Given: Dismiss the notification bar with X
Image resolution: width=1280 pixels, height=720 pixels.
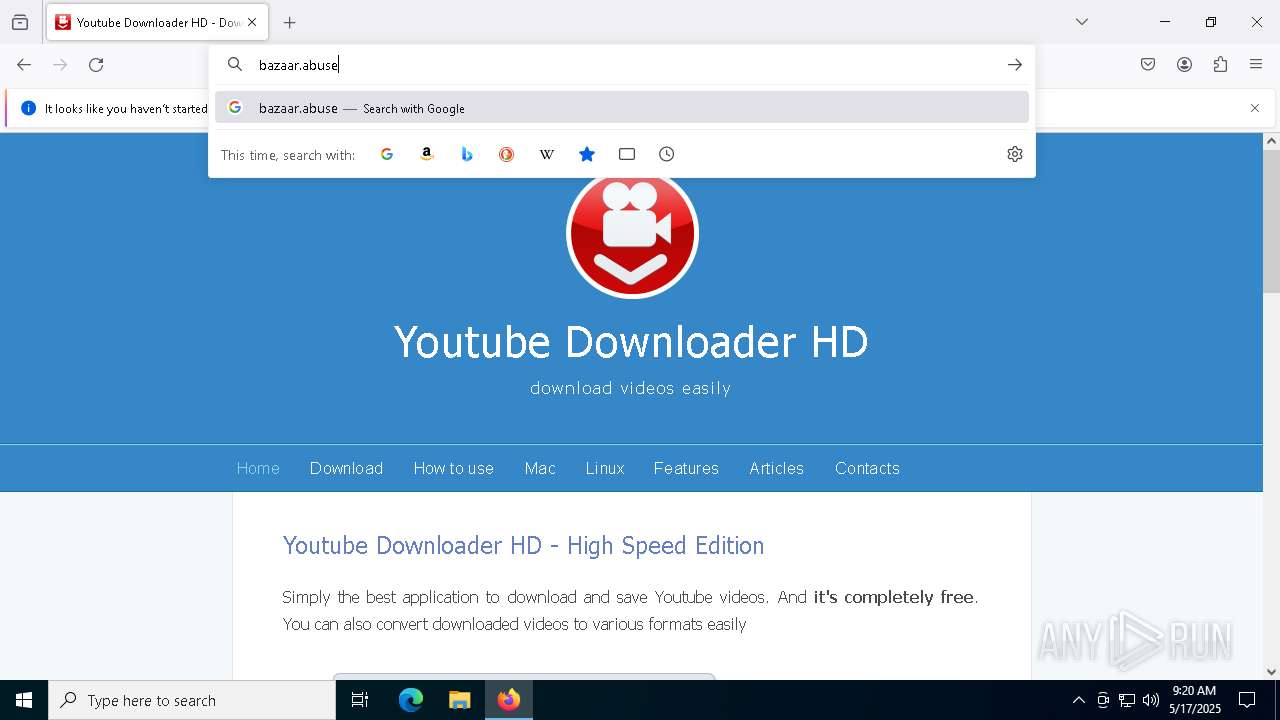Looking at the screenshot, I should pyautogui.click(x=1255, y=108).
